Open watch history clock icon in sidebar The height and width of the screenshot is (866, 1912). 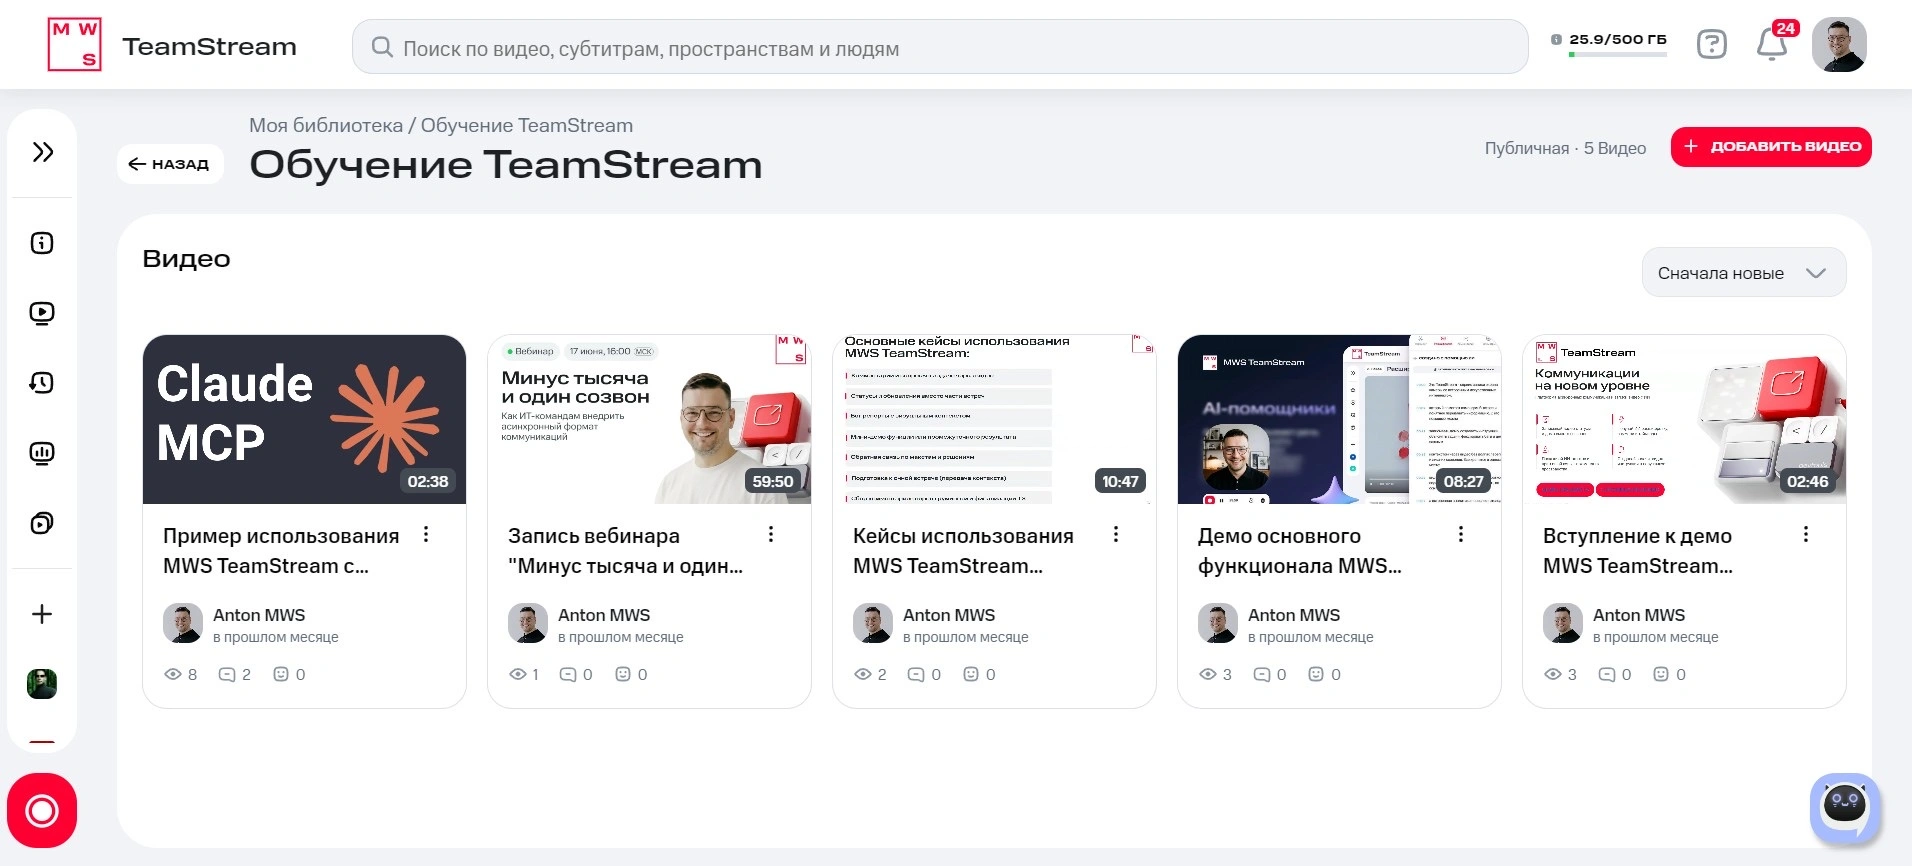pyautogui.click(x=42, y=383)
